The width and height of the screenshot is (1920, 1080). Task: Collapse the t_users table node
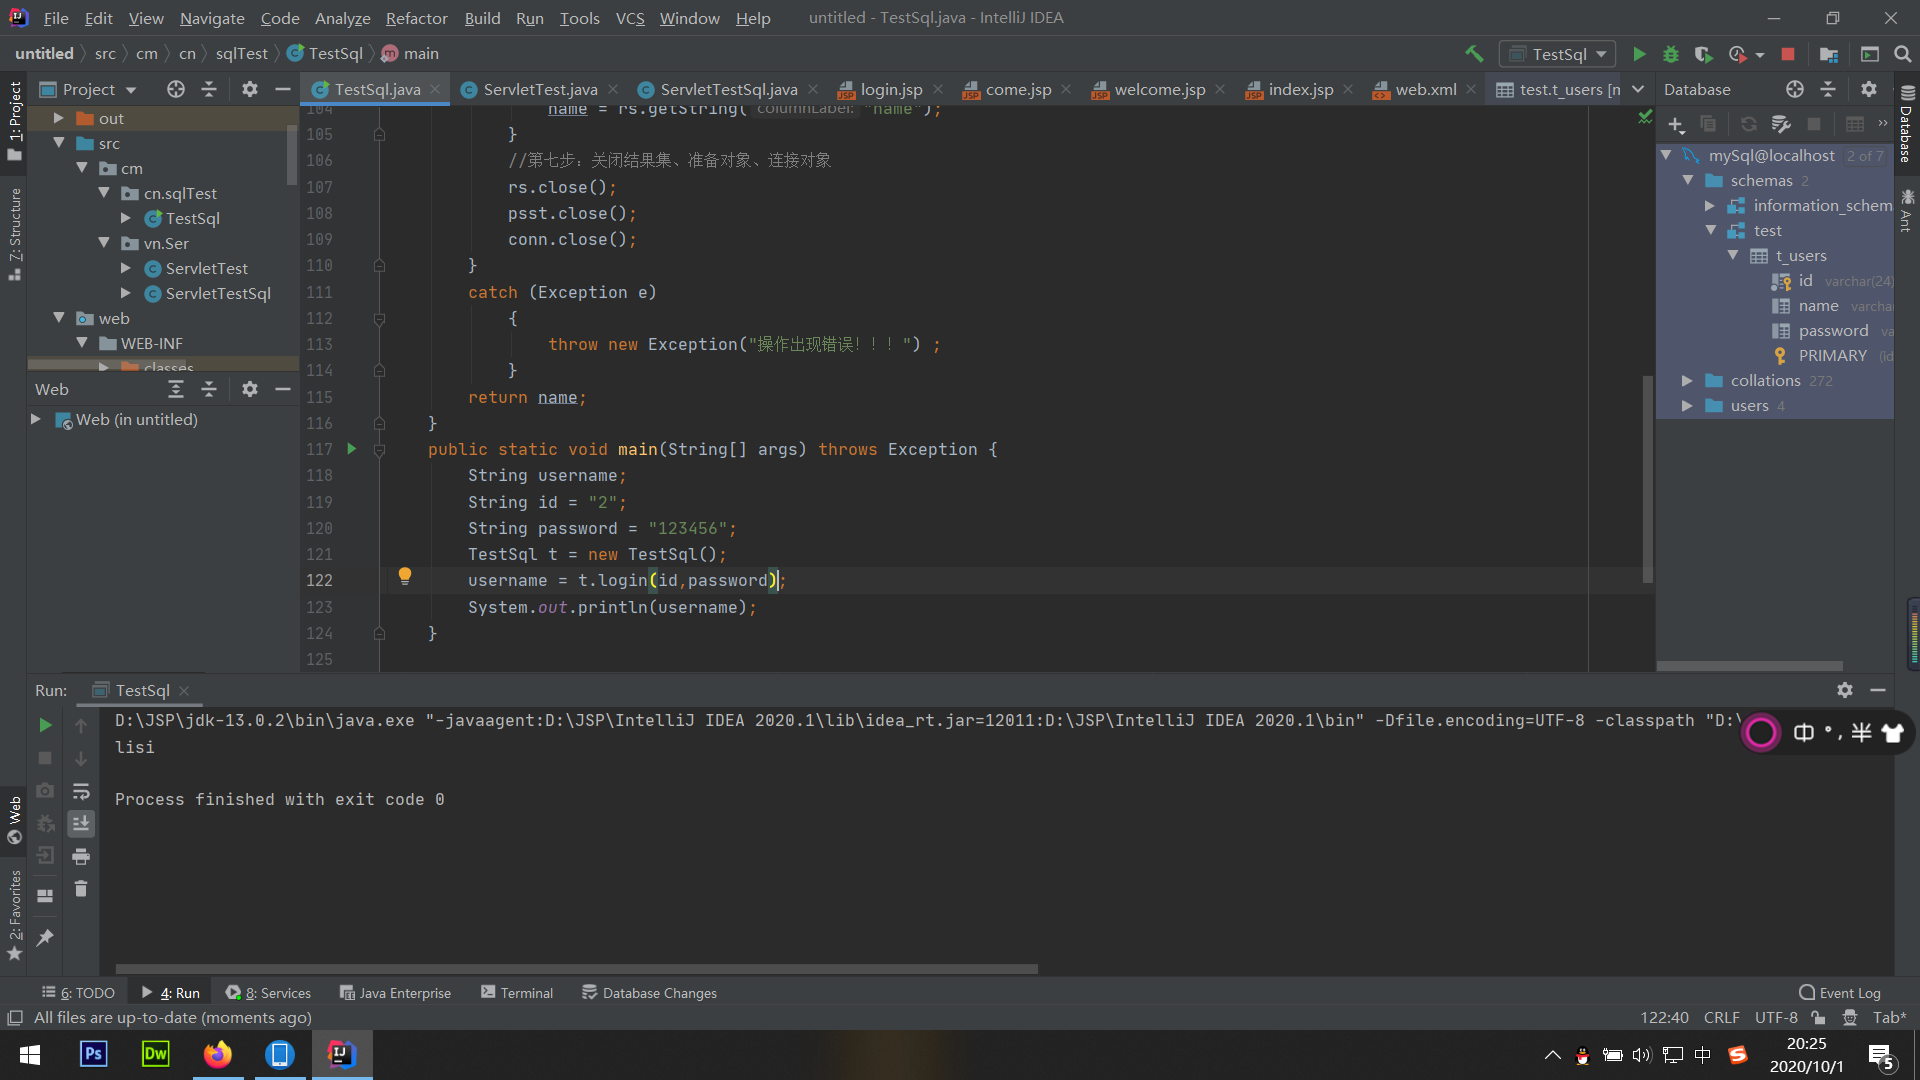1733,256
